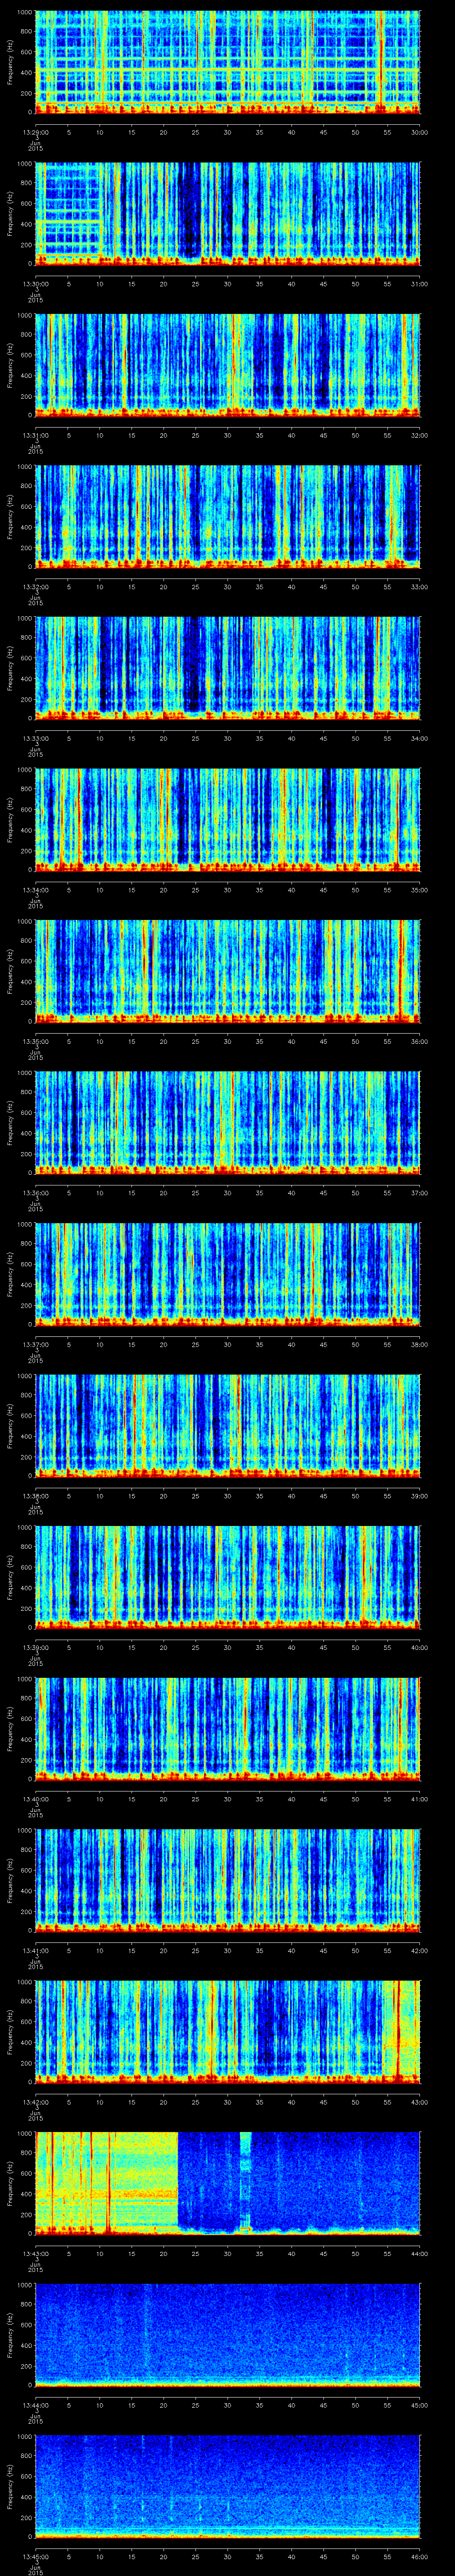This screenshot has height=2576, width=455.
Task: Click the 46:00 end time label
Action: (x=419, y=2555)
